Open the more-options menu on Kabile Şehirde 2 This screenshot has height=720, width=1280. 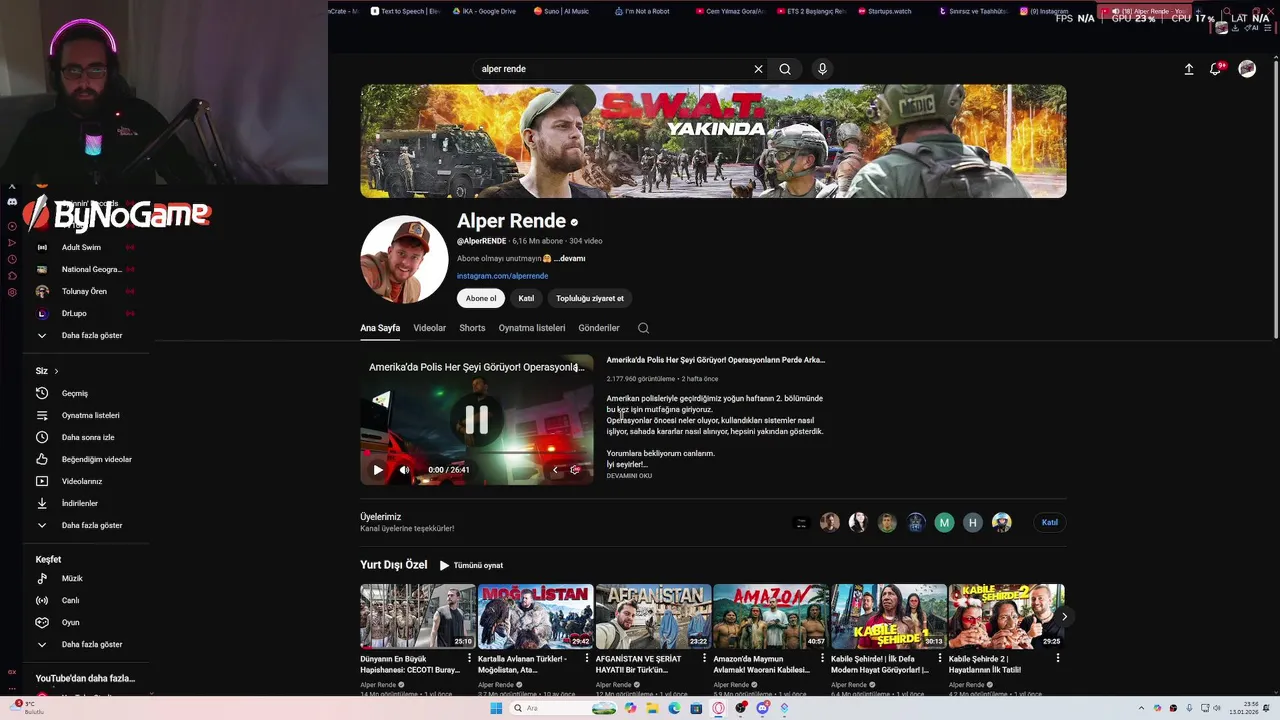[1057, 658]
